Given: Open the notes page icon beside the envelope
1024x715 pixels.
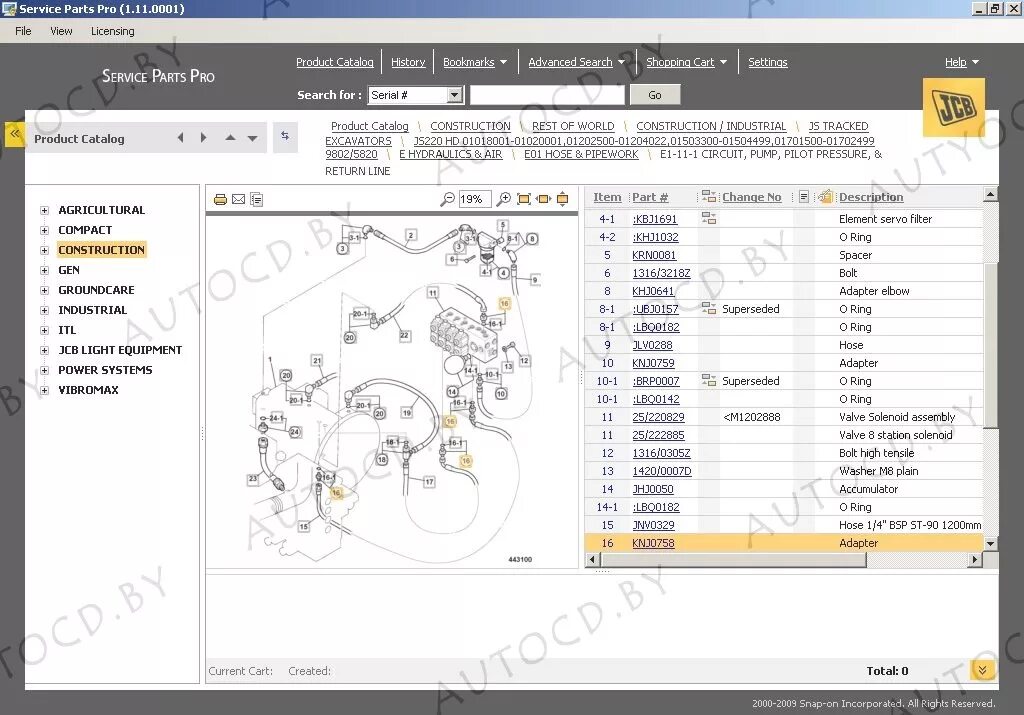Looking at the screenshot, I should (x=257, y=199).
